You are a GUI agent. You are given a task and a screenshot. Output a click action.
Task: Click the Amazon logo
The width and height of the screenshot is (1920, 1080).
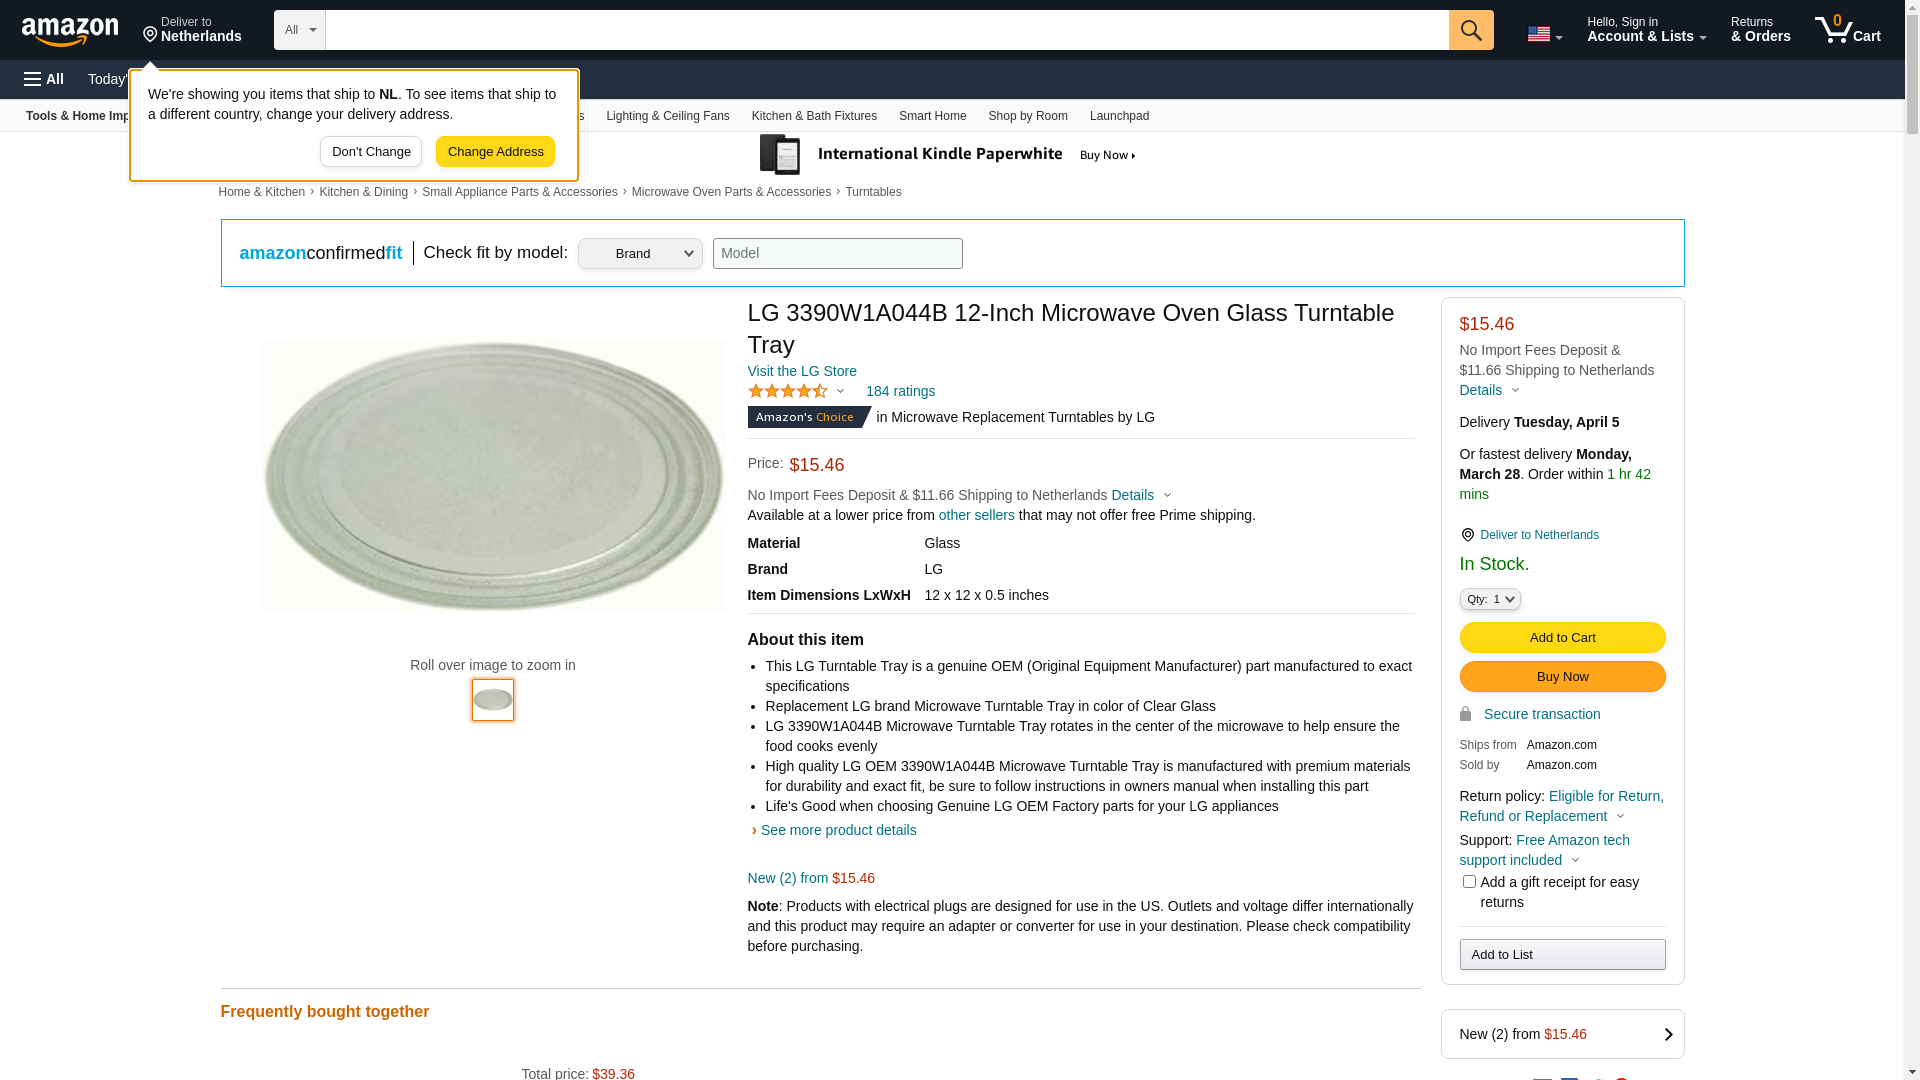pos(70,31)
